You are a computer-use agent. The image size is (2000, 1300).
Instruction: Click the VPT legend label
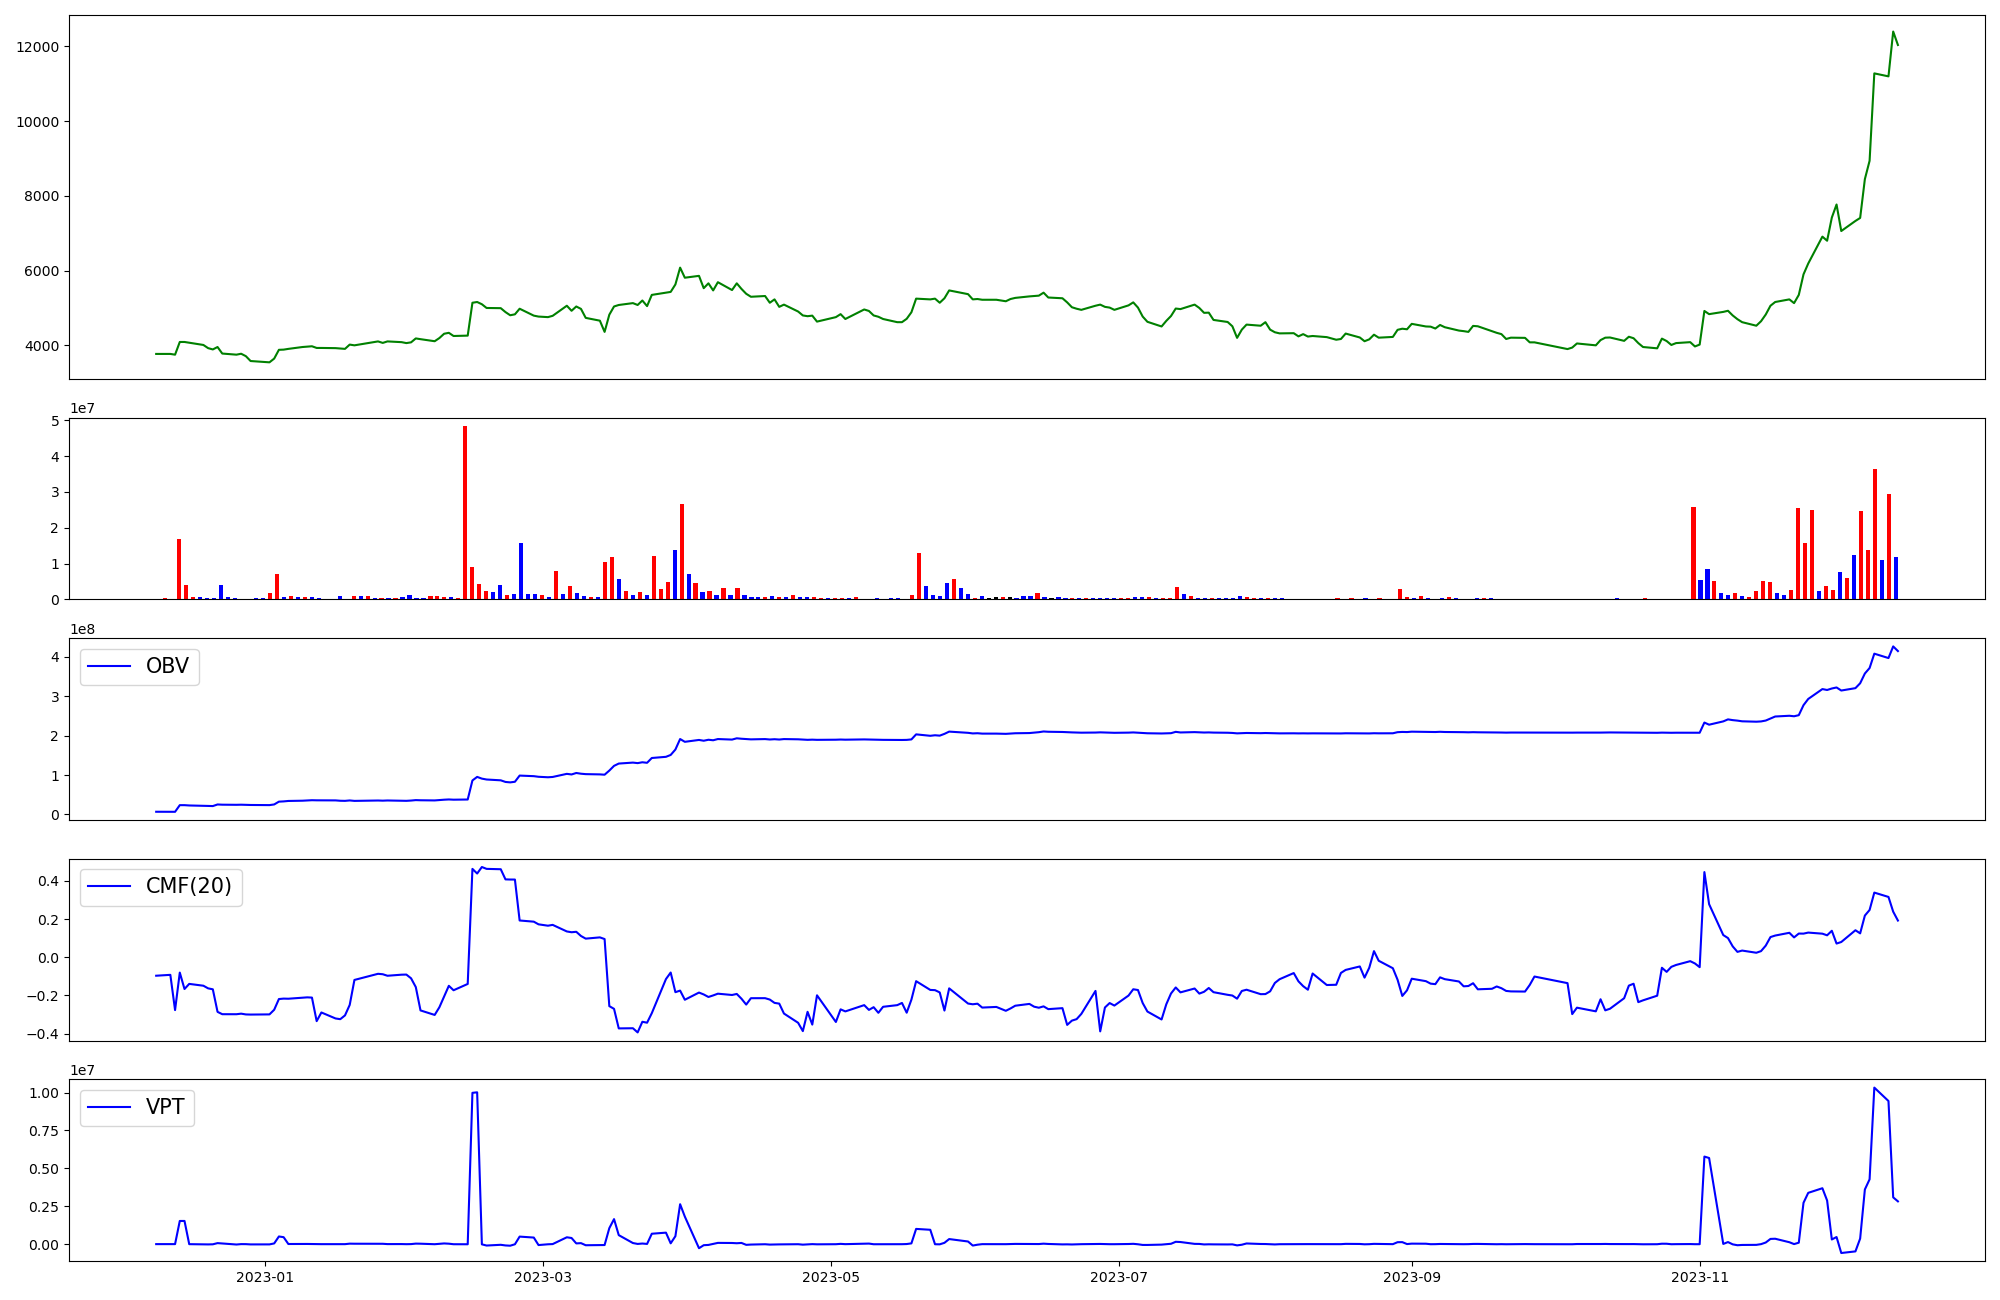(165, 1107)
